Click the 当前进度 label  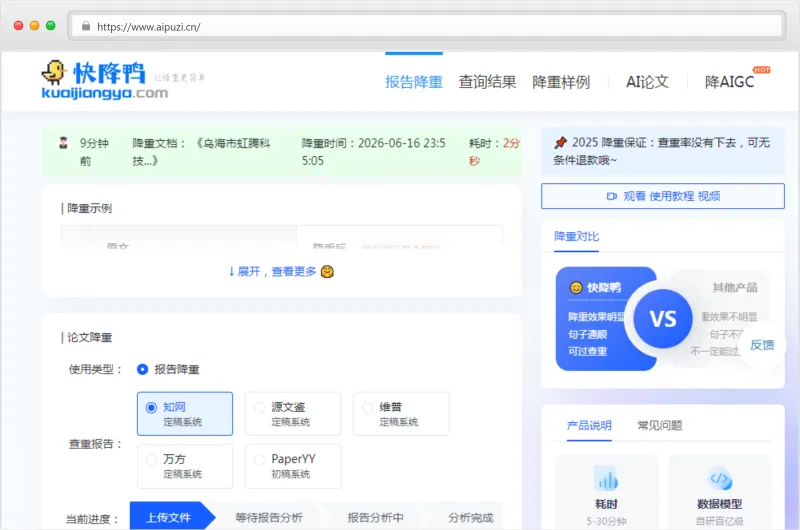[x=93, y=519]
